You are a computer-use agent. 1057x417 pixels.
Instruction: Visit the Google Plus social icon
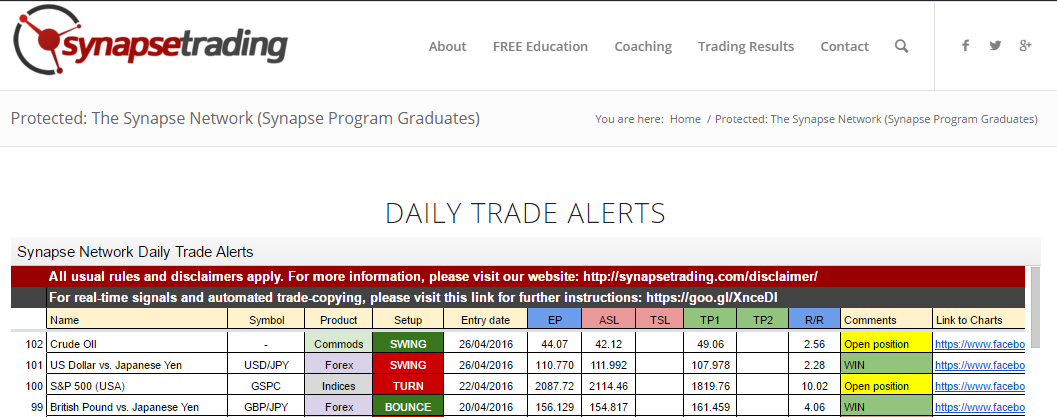(1025, 46)
